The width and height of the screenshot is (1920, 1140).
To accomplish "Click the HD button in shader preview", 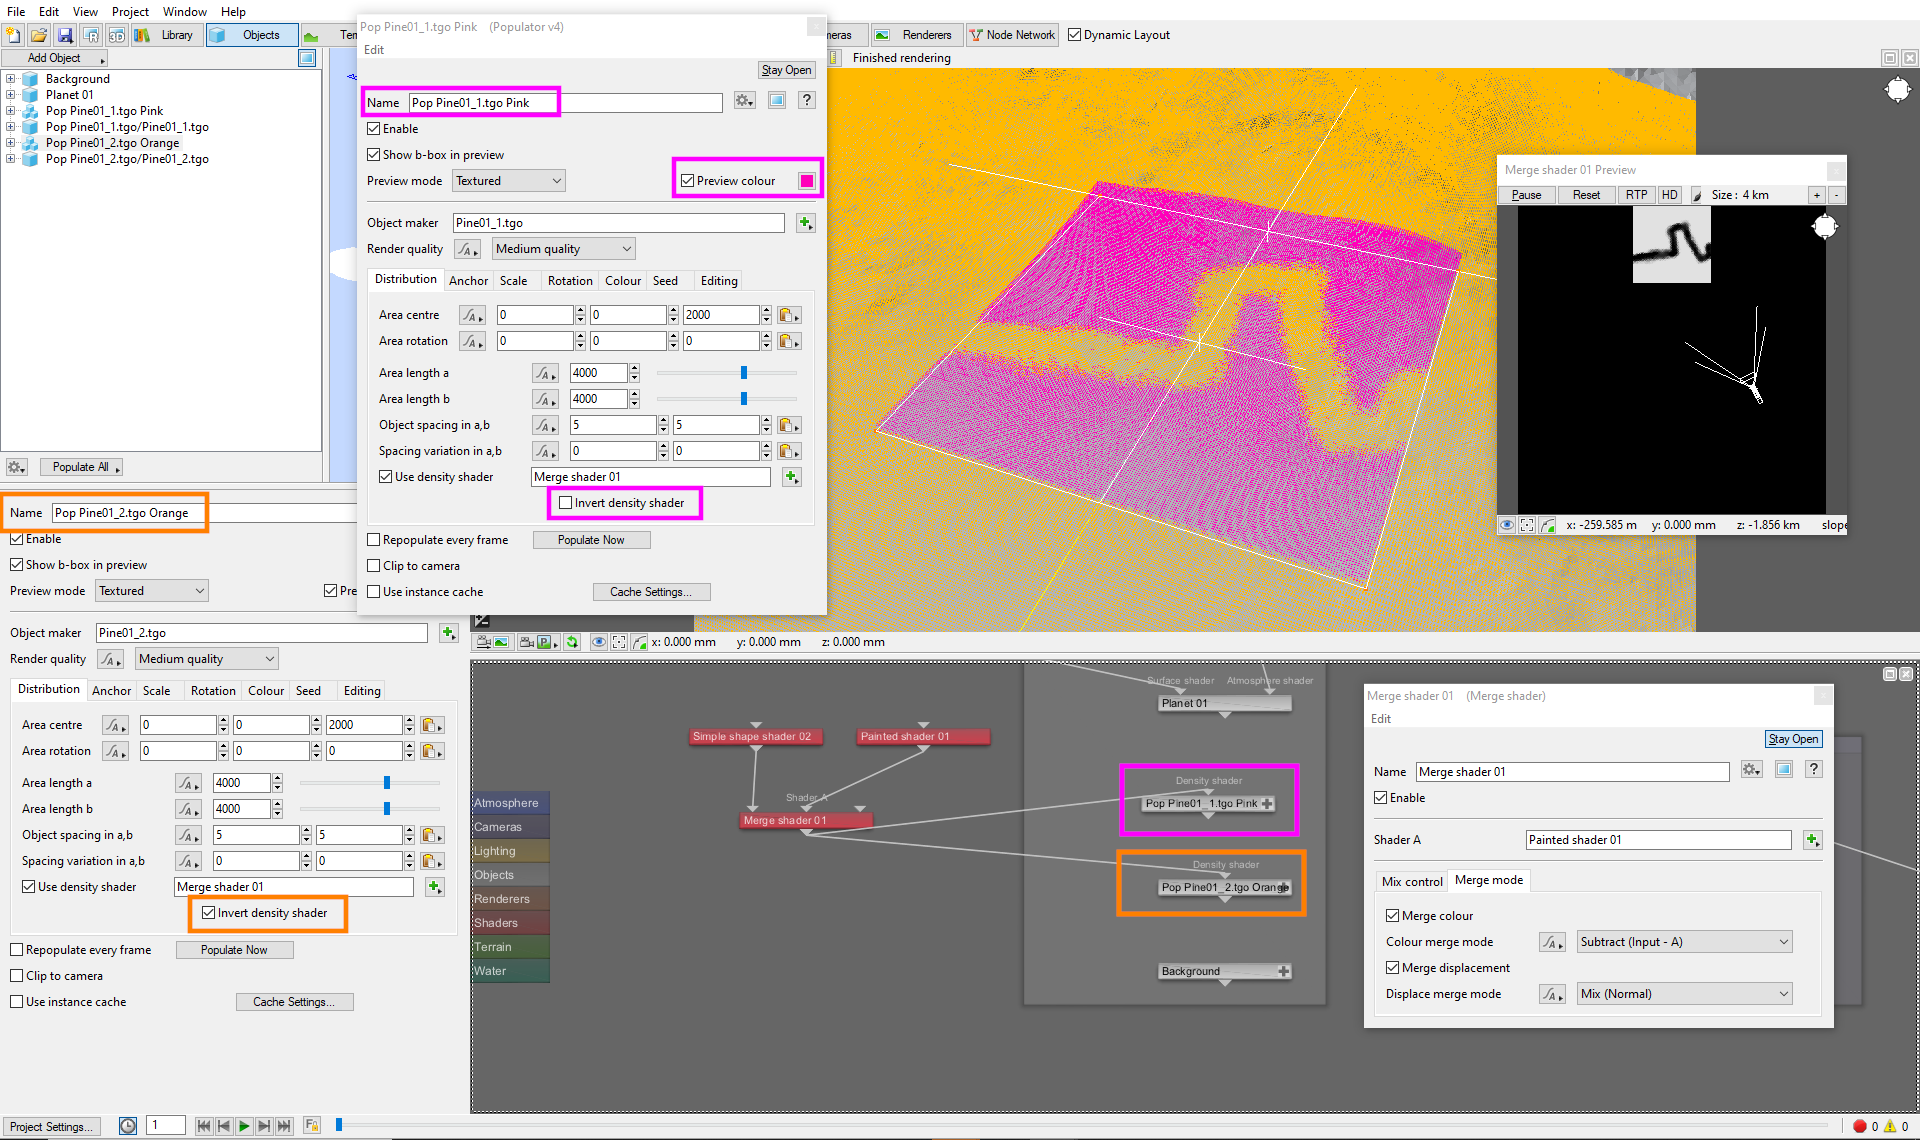I will point(1669,195).
